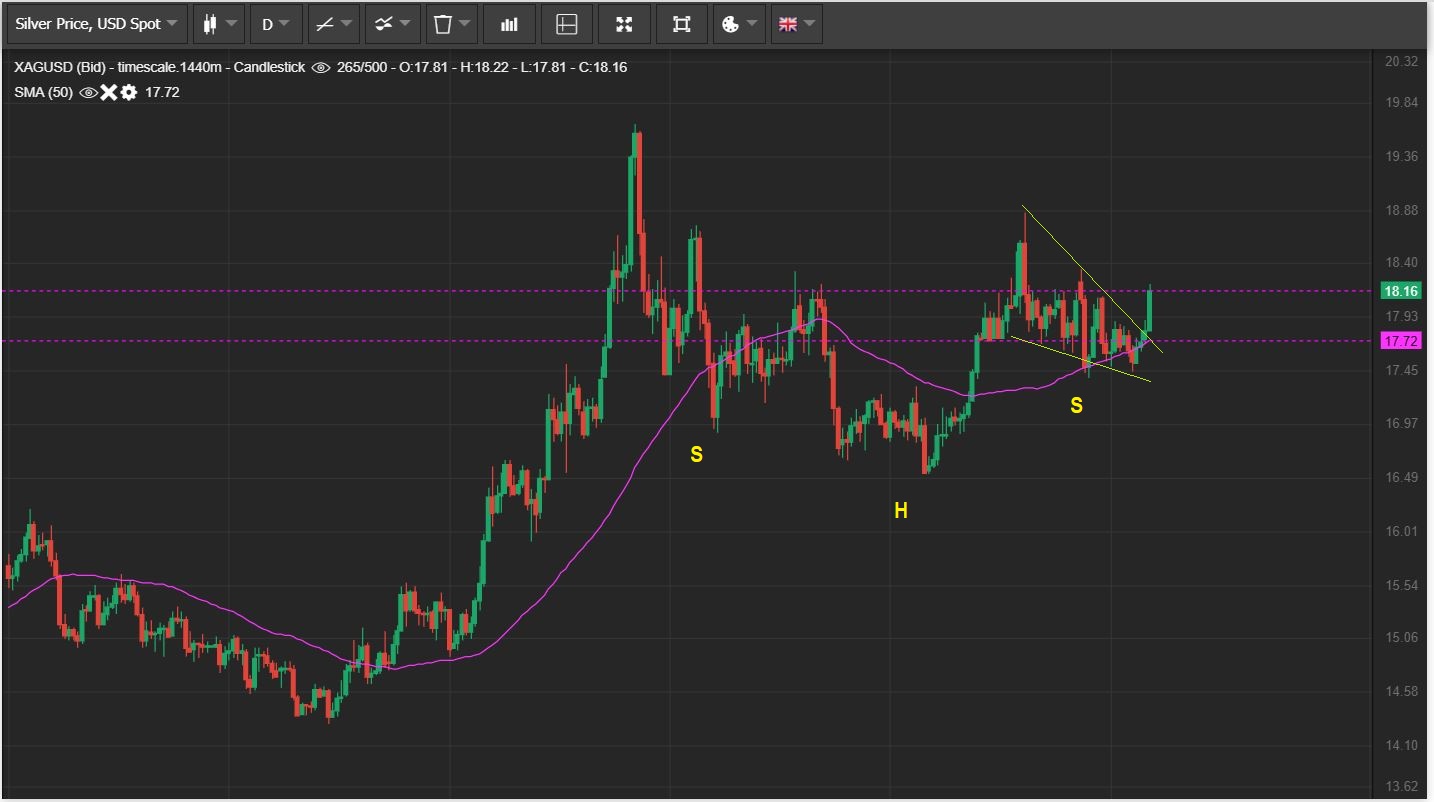Click the 14.58 price axis label

pos(1402,691)
